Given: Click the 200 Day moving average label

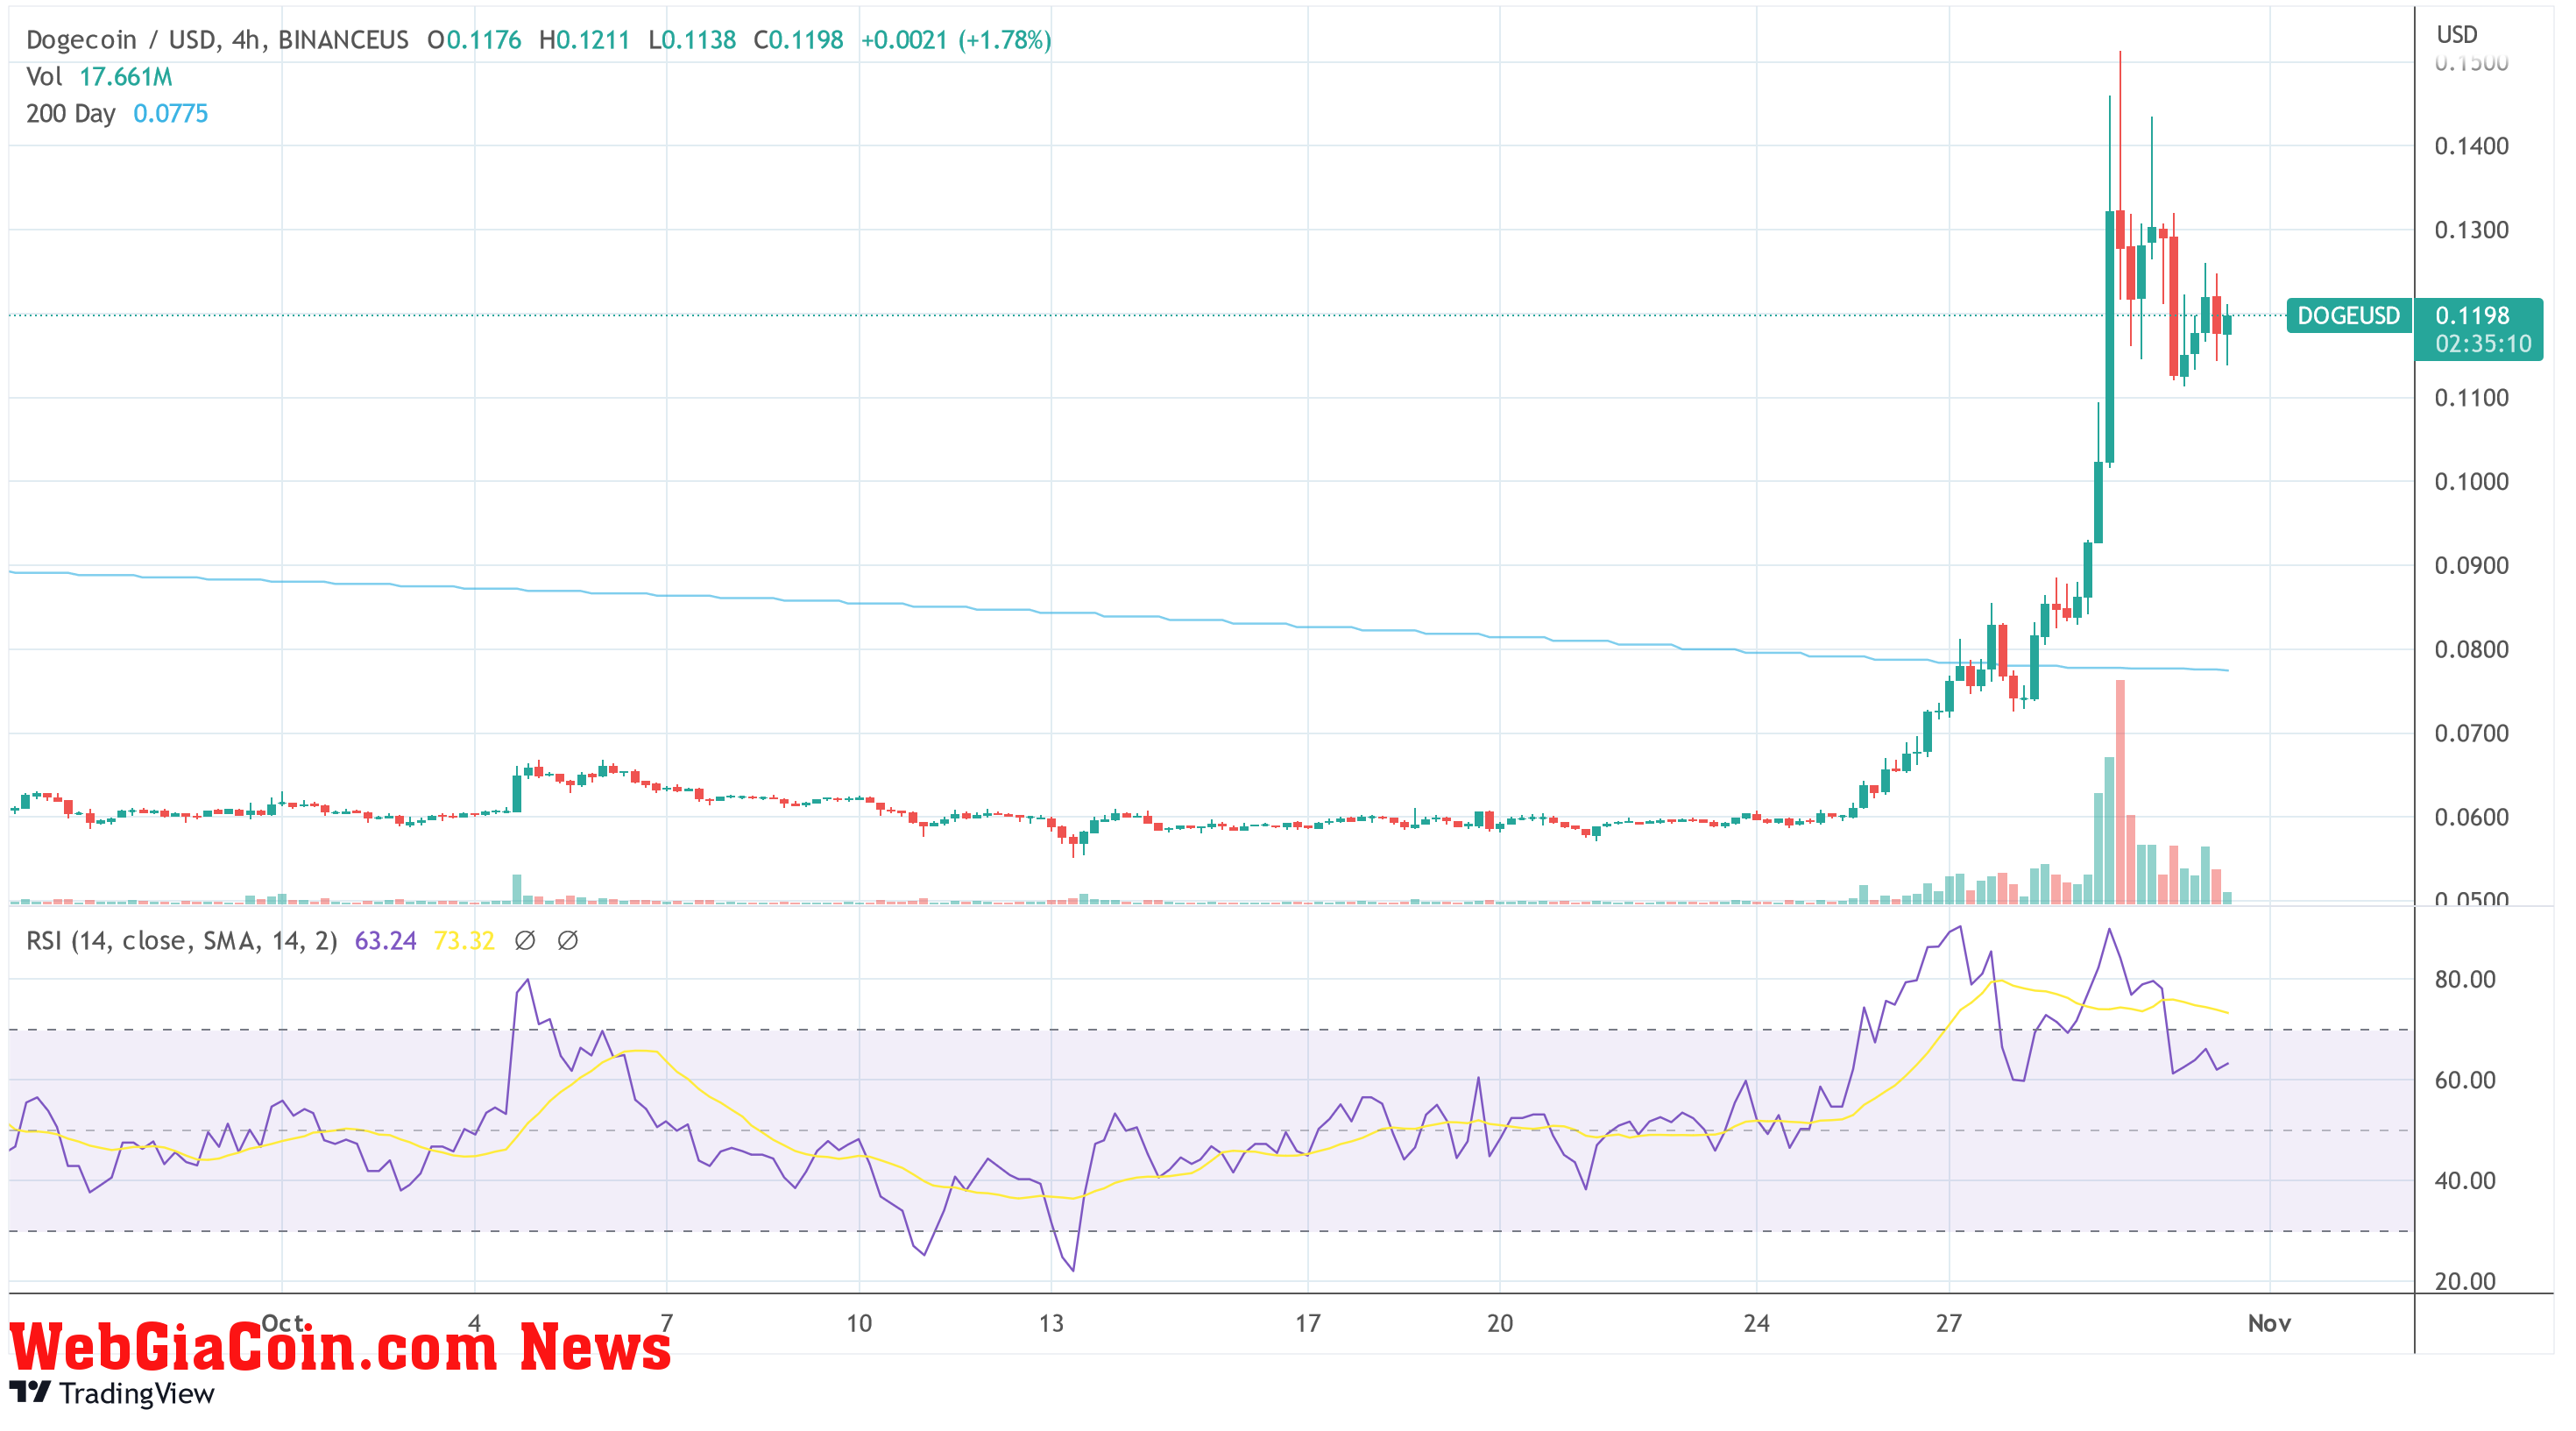Looking at the screenshot, I should (x=71, y=113).
